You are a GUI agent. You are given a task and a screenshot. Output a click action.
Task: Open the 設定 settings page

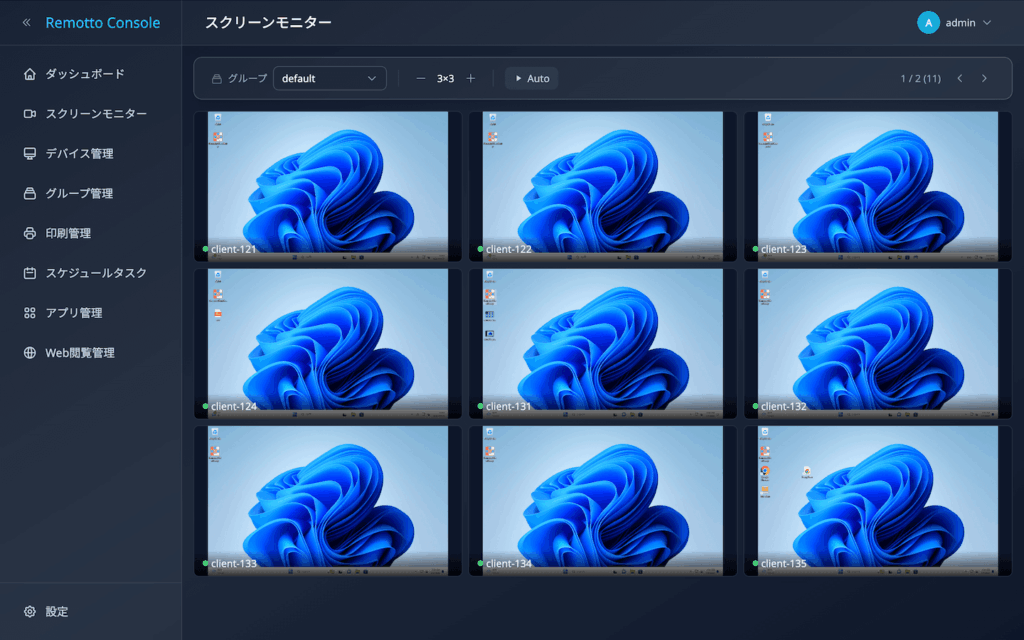coord(57,612)
